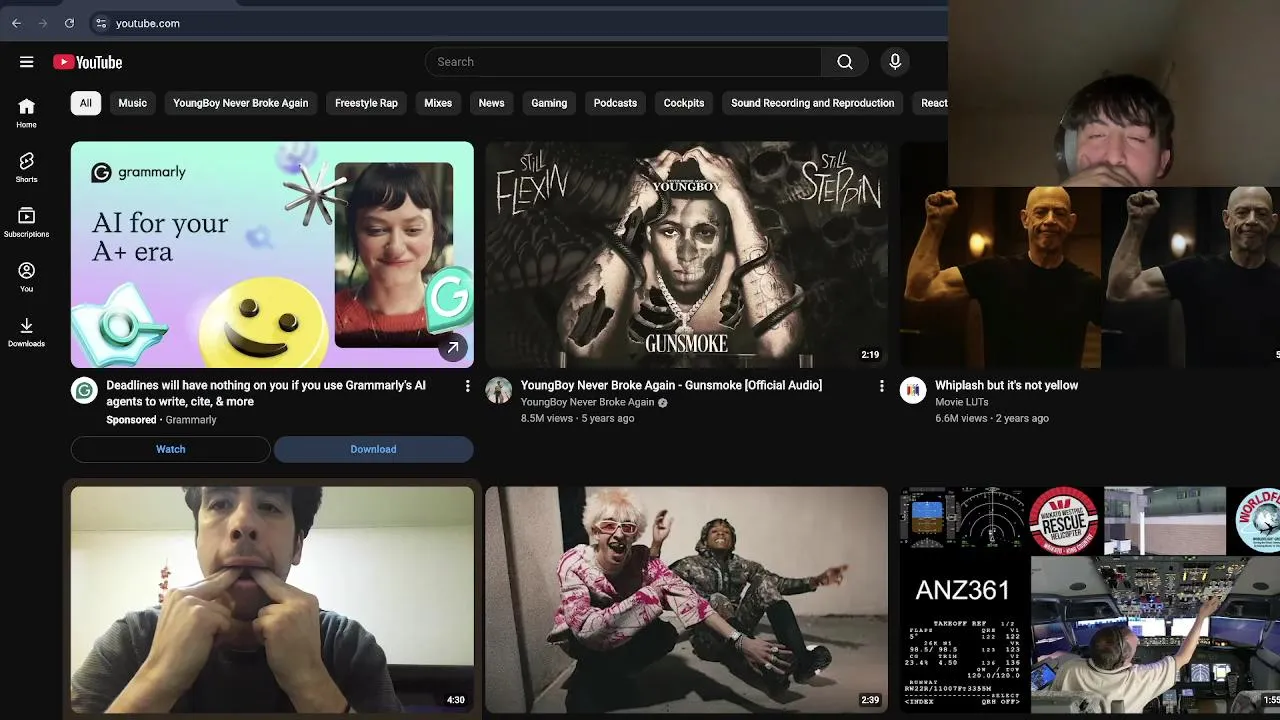Open options menu for Gunsmoke video
Screen dimensions: 1280x720
(x=881, y=386)
